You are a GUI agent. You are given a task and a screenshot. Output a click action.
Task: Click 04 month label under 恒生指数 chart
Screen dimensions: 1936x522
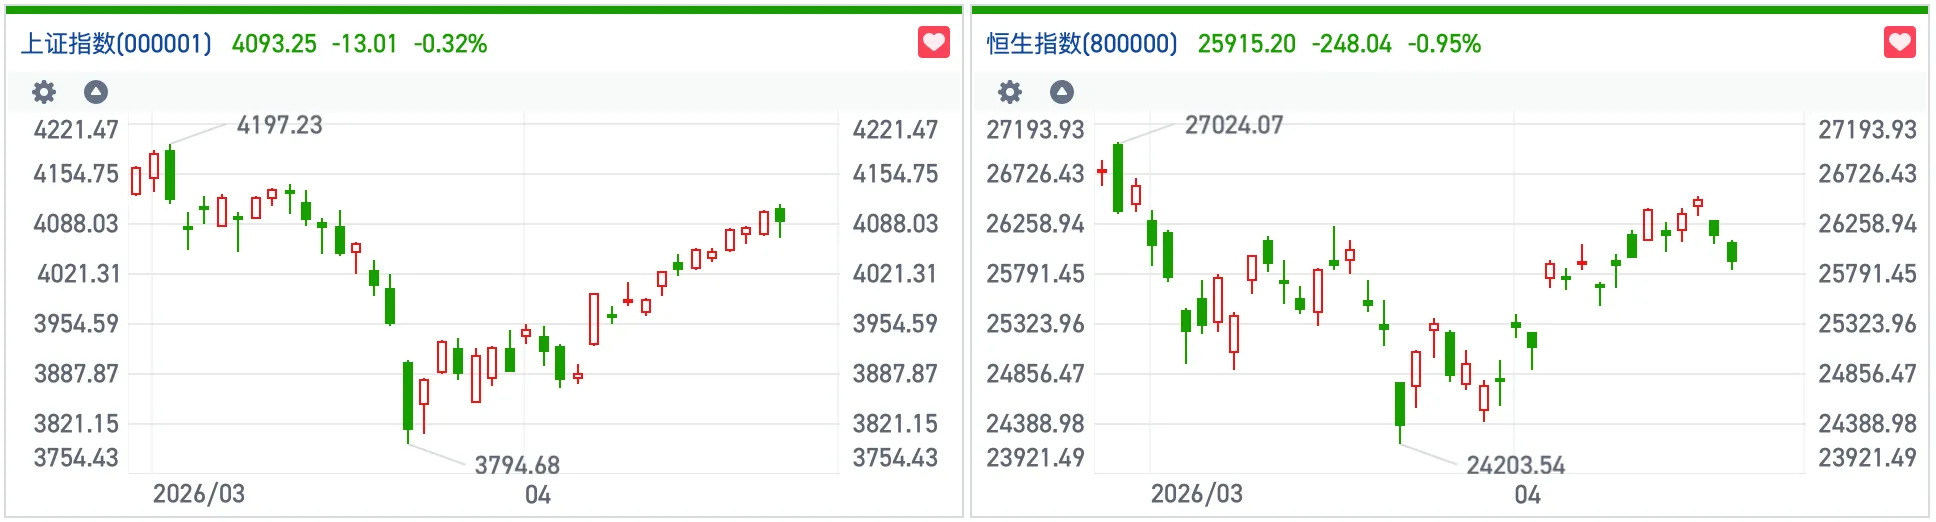tap(1528, 495)
